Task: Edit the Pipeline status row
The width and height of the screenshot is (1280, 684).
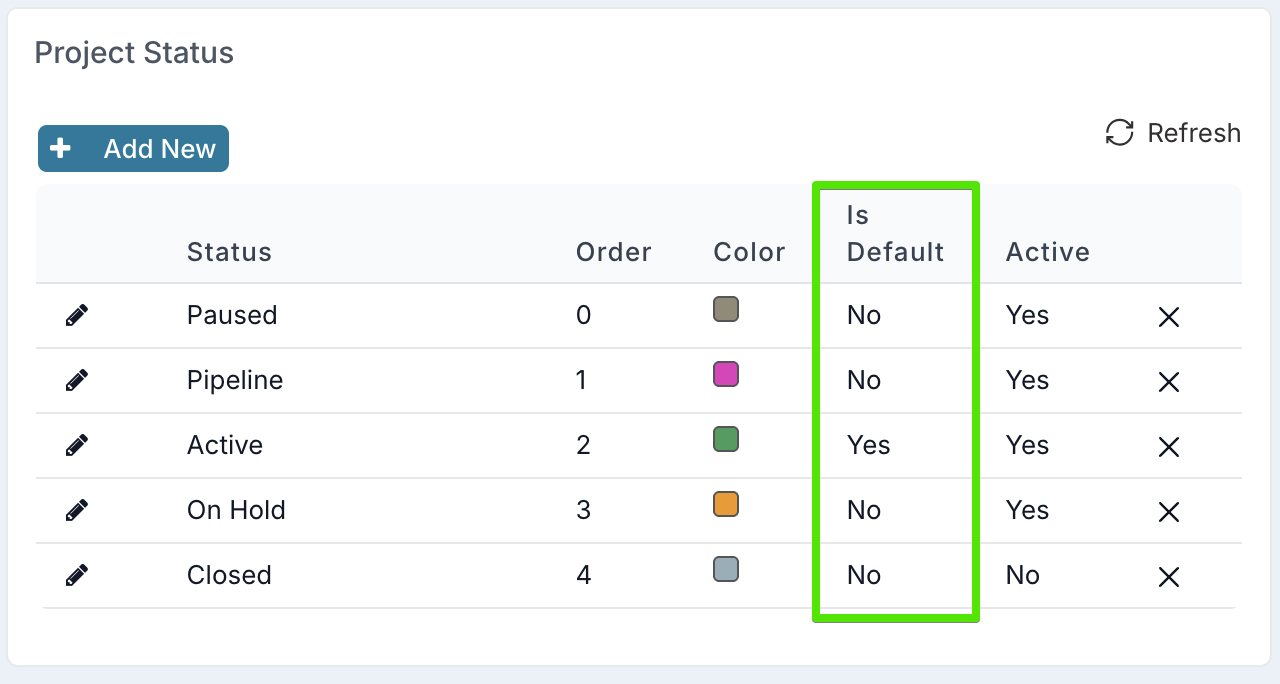Action: (x=77, y=381)
